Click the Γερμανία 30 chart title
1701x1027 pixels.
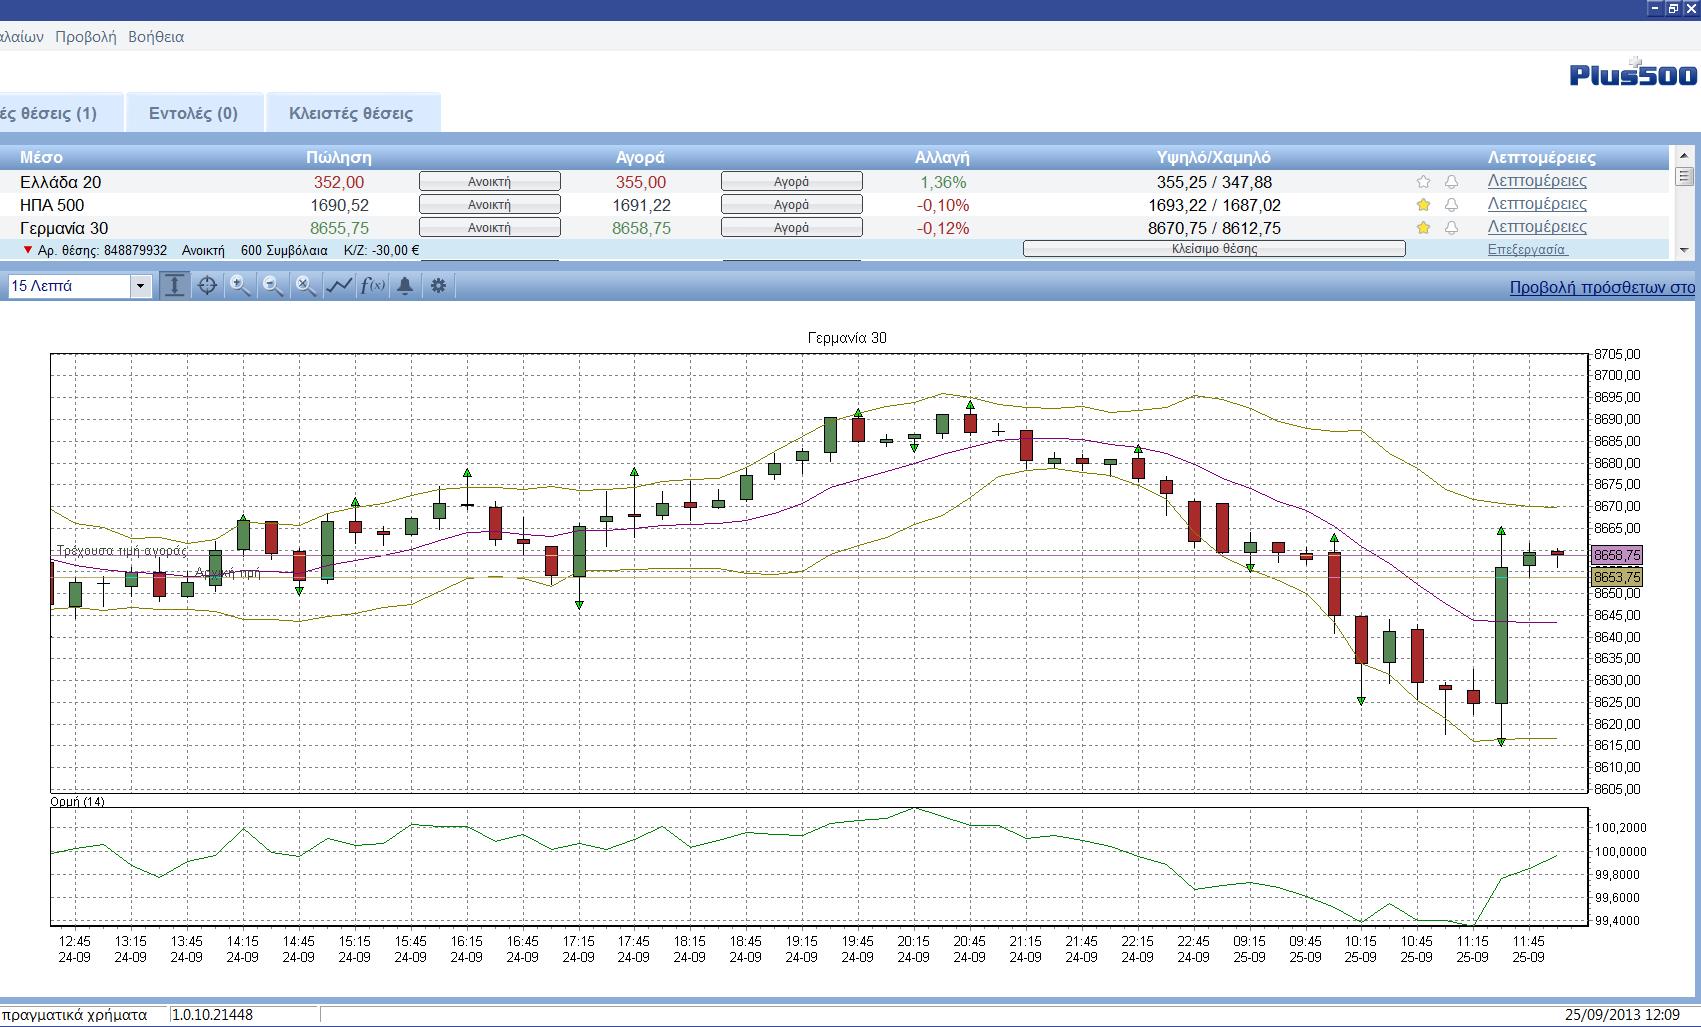847,338
